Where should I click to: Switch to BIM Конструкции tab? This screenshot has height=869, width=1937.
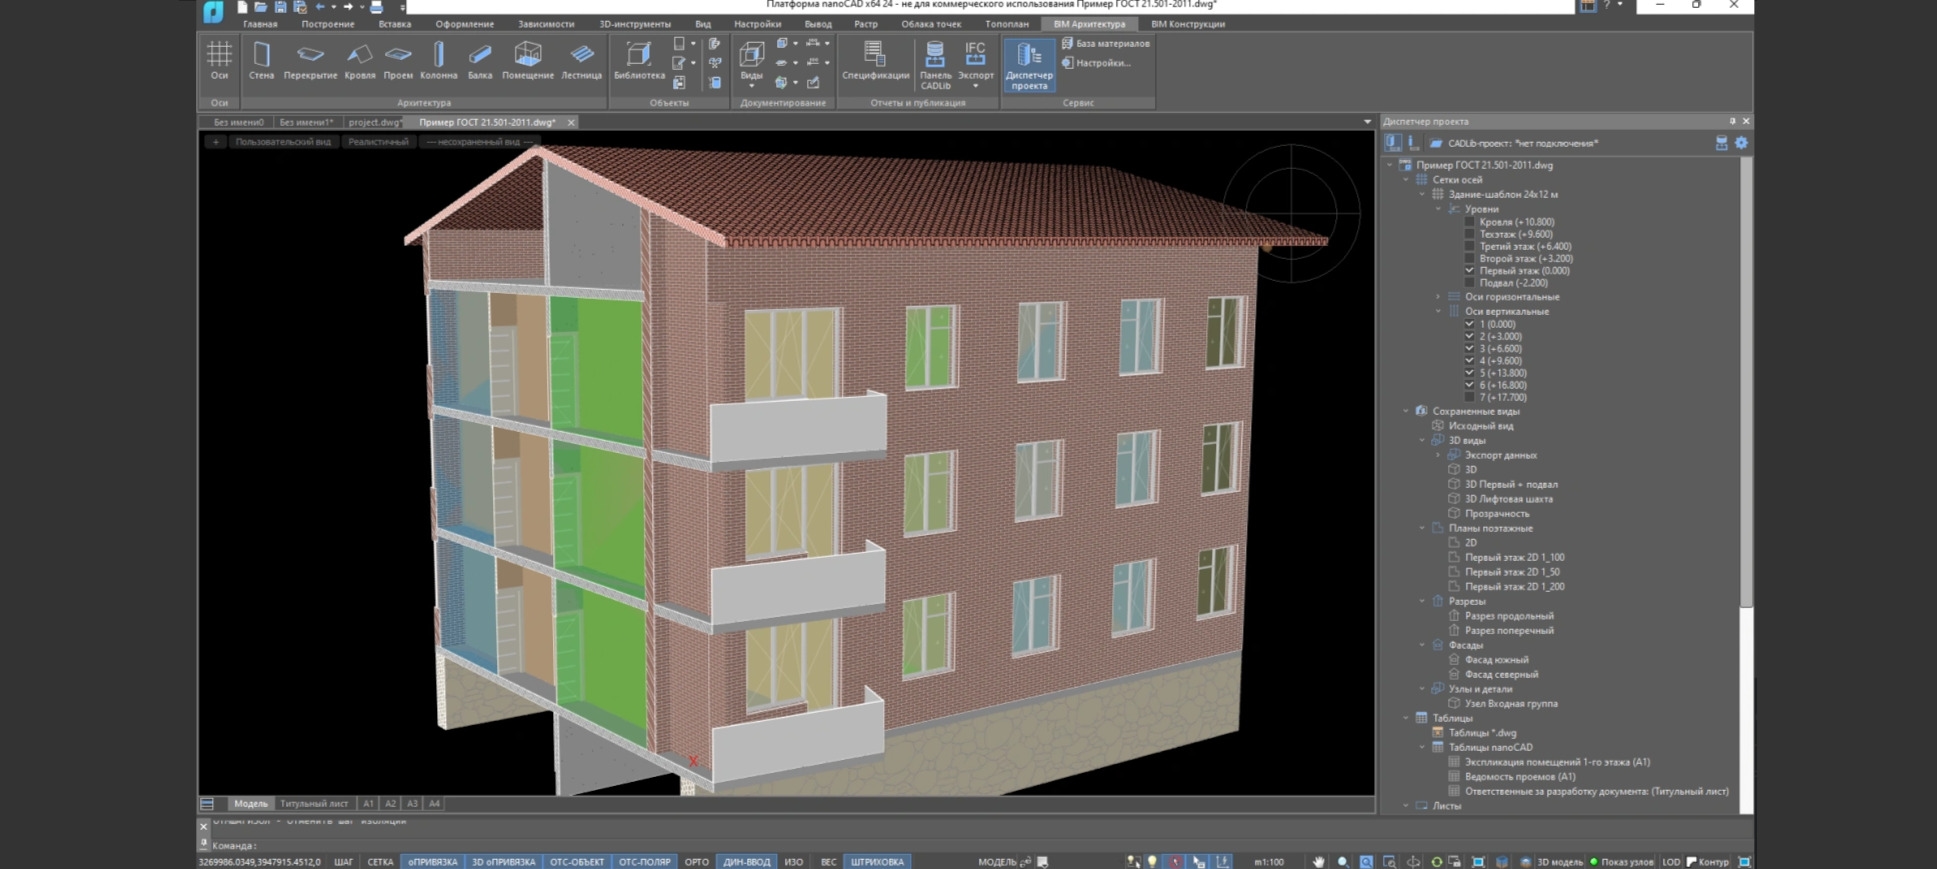click(1188, 24)
